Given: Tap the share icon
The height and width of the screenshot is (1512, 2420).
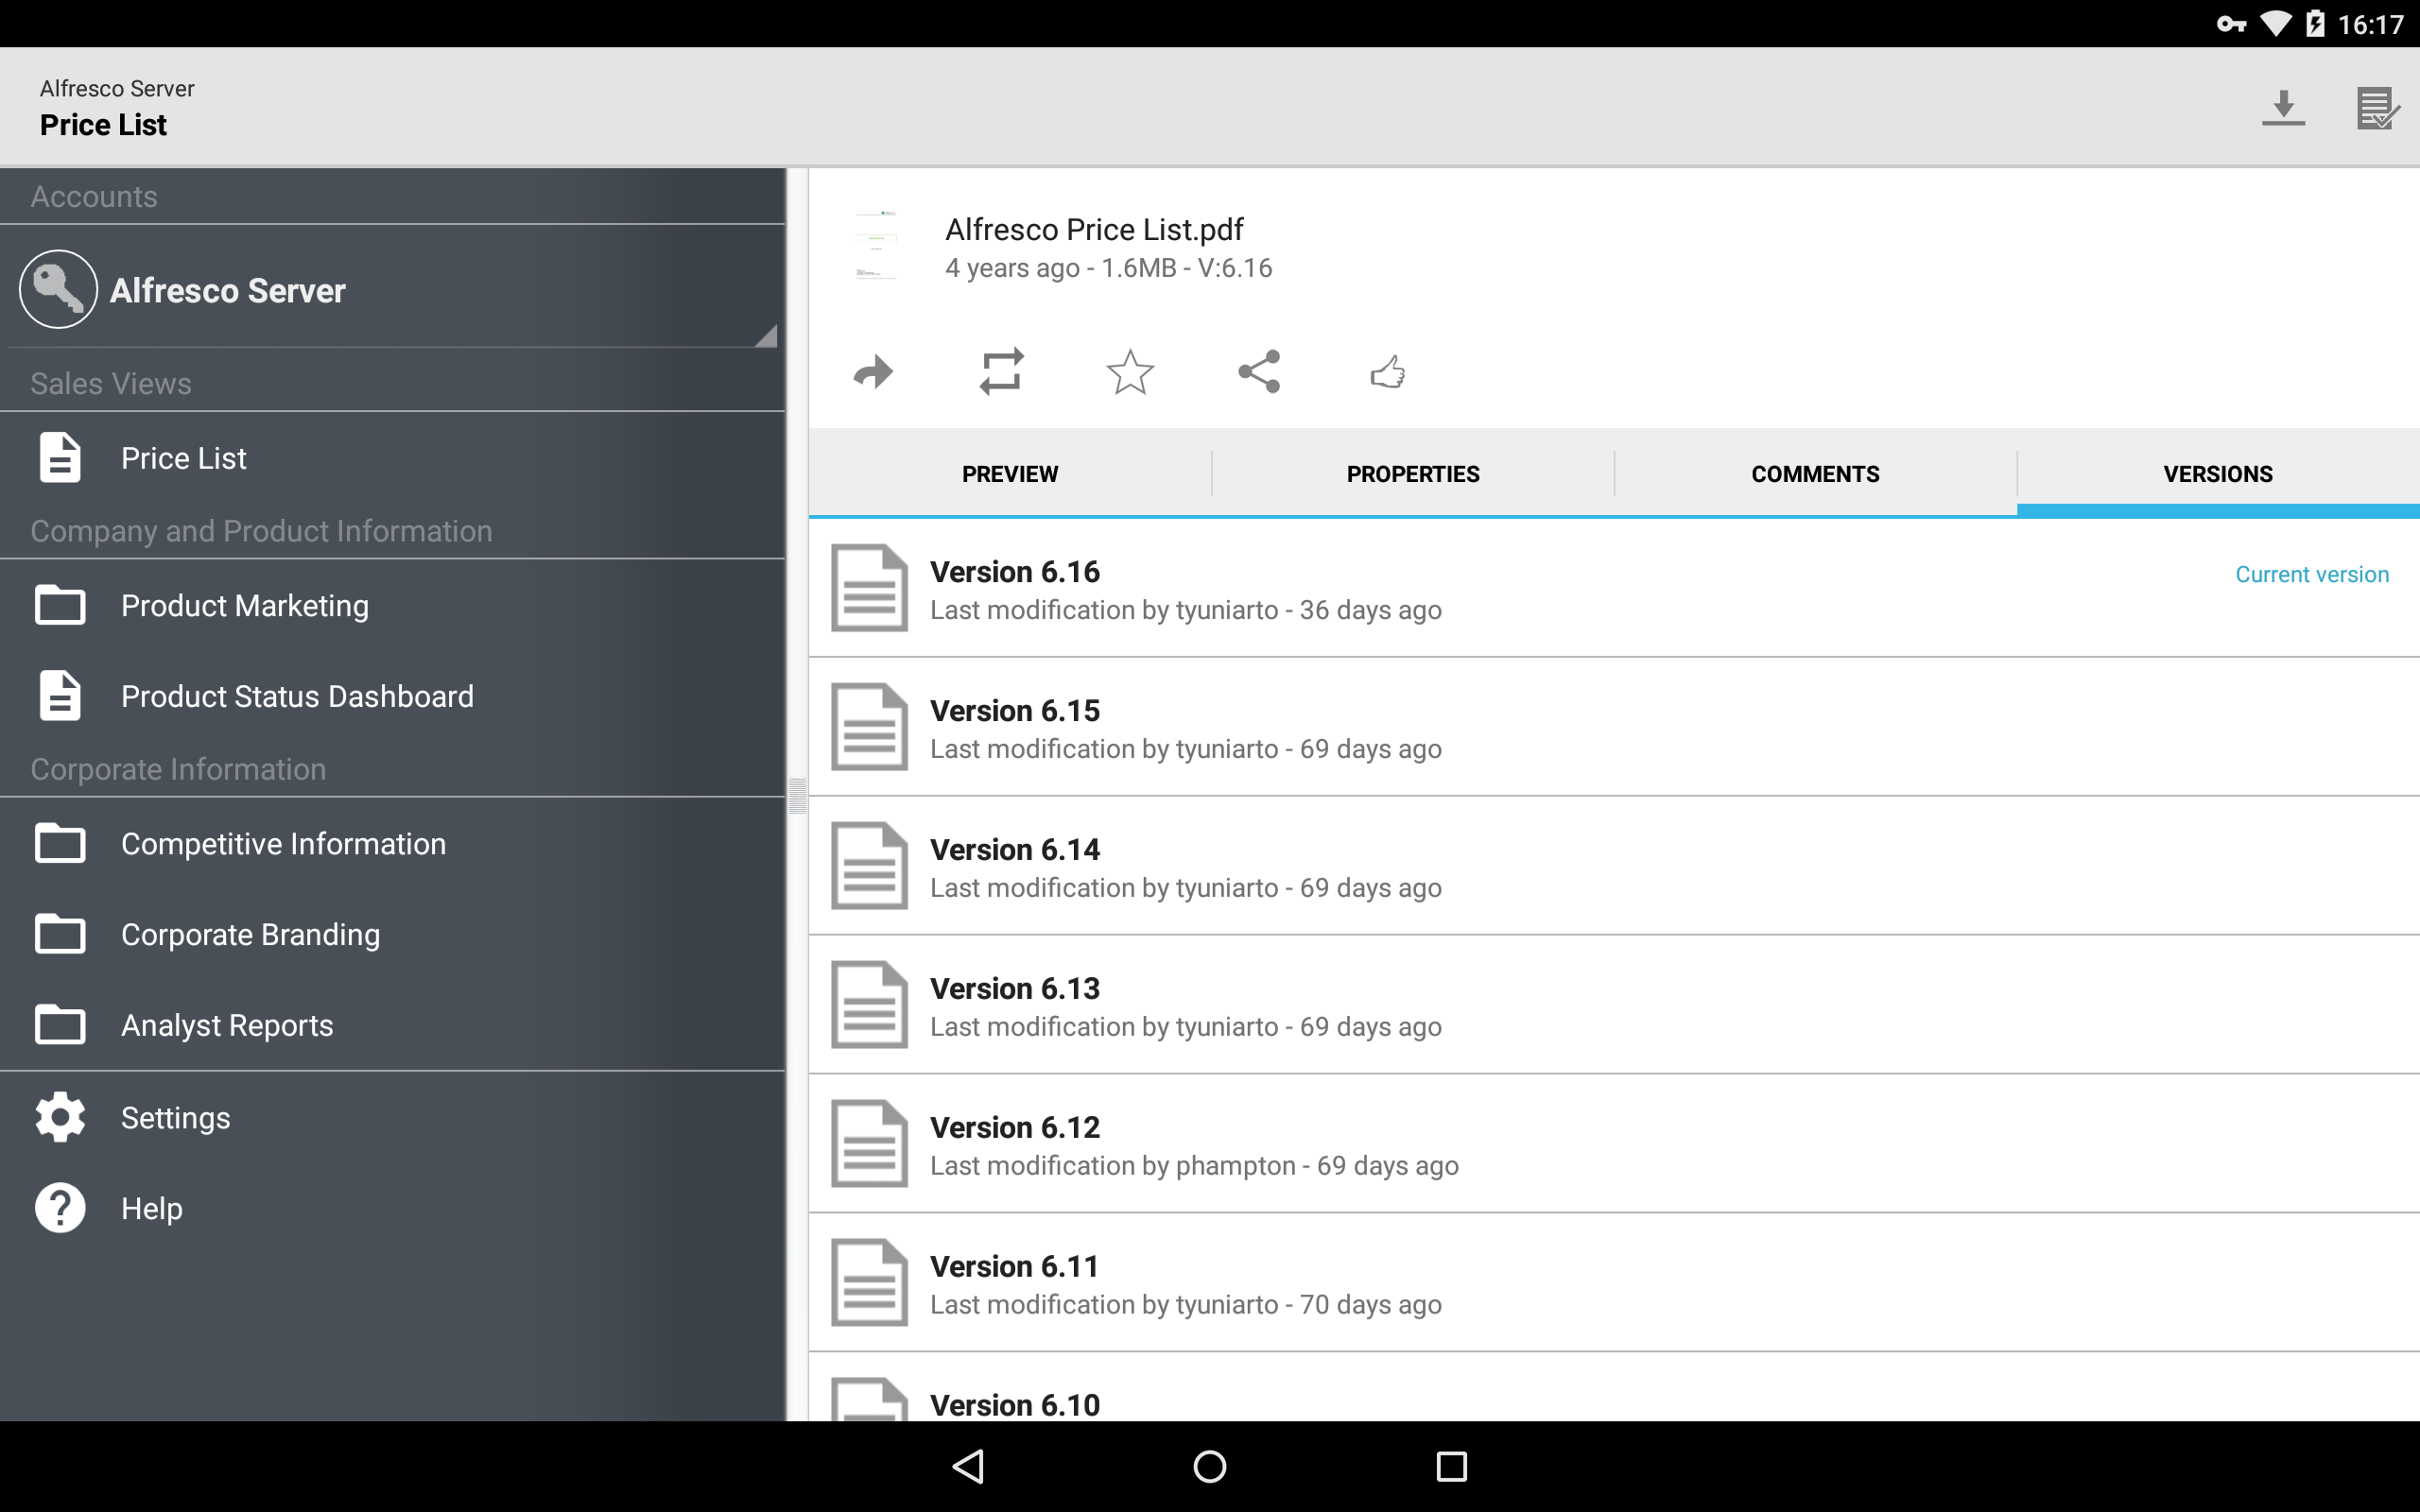Looking at the screenshot, I should (x=1259, y=372).
